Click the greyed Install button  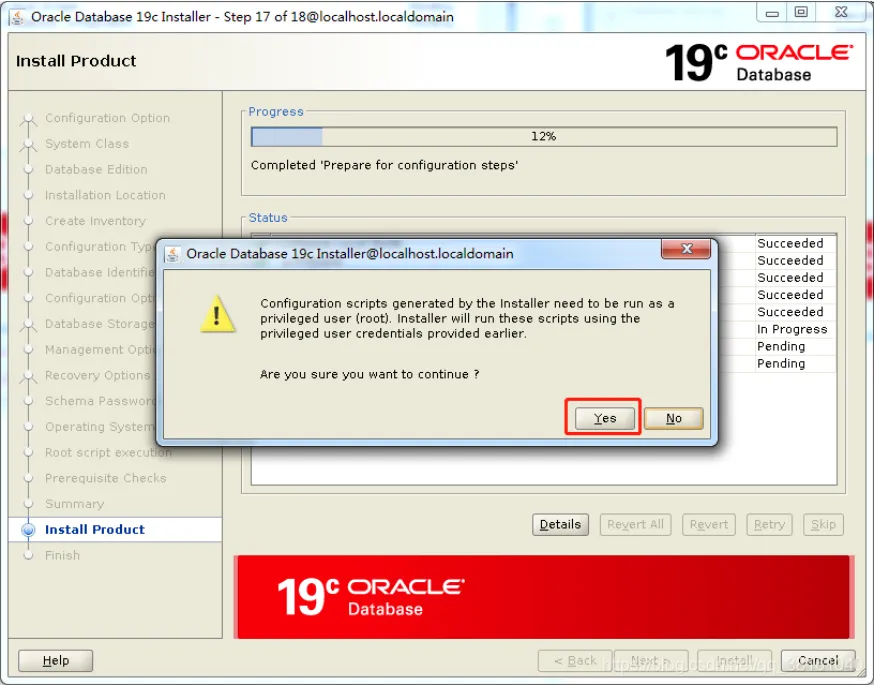tap(734, 660)
